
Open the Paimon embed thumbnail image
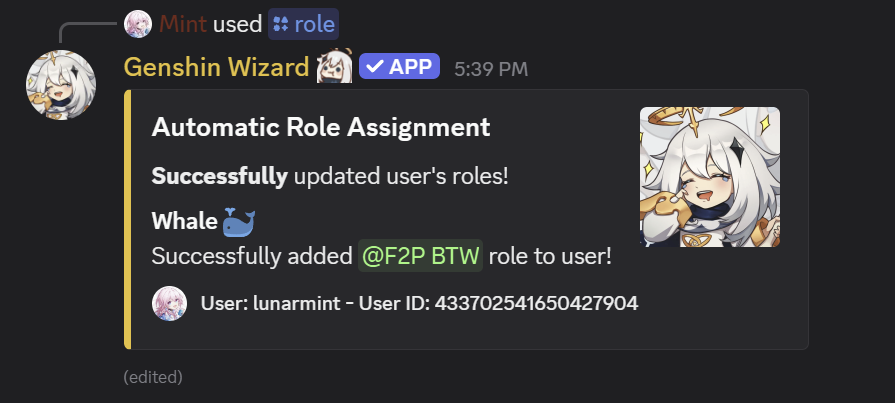709,177
